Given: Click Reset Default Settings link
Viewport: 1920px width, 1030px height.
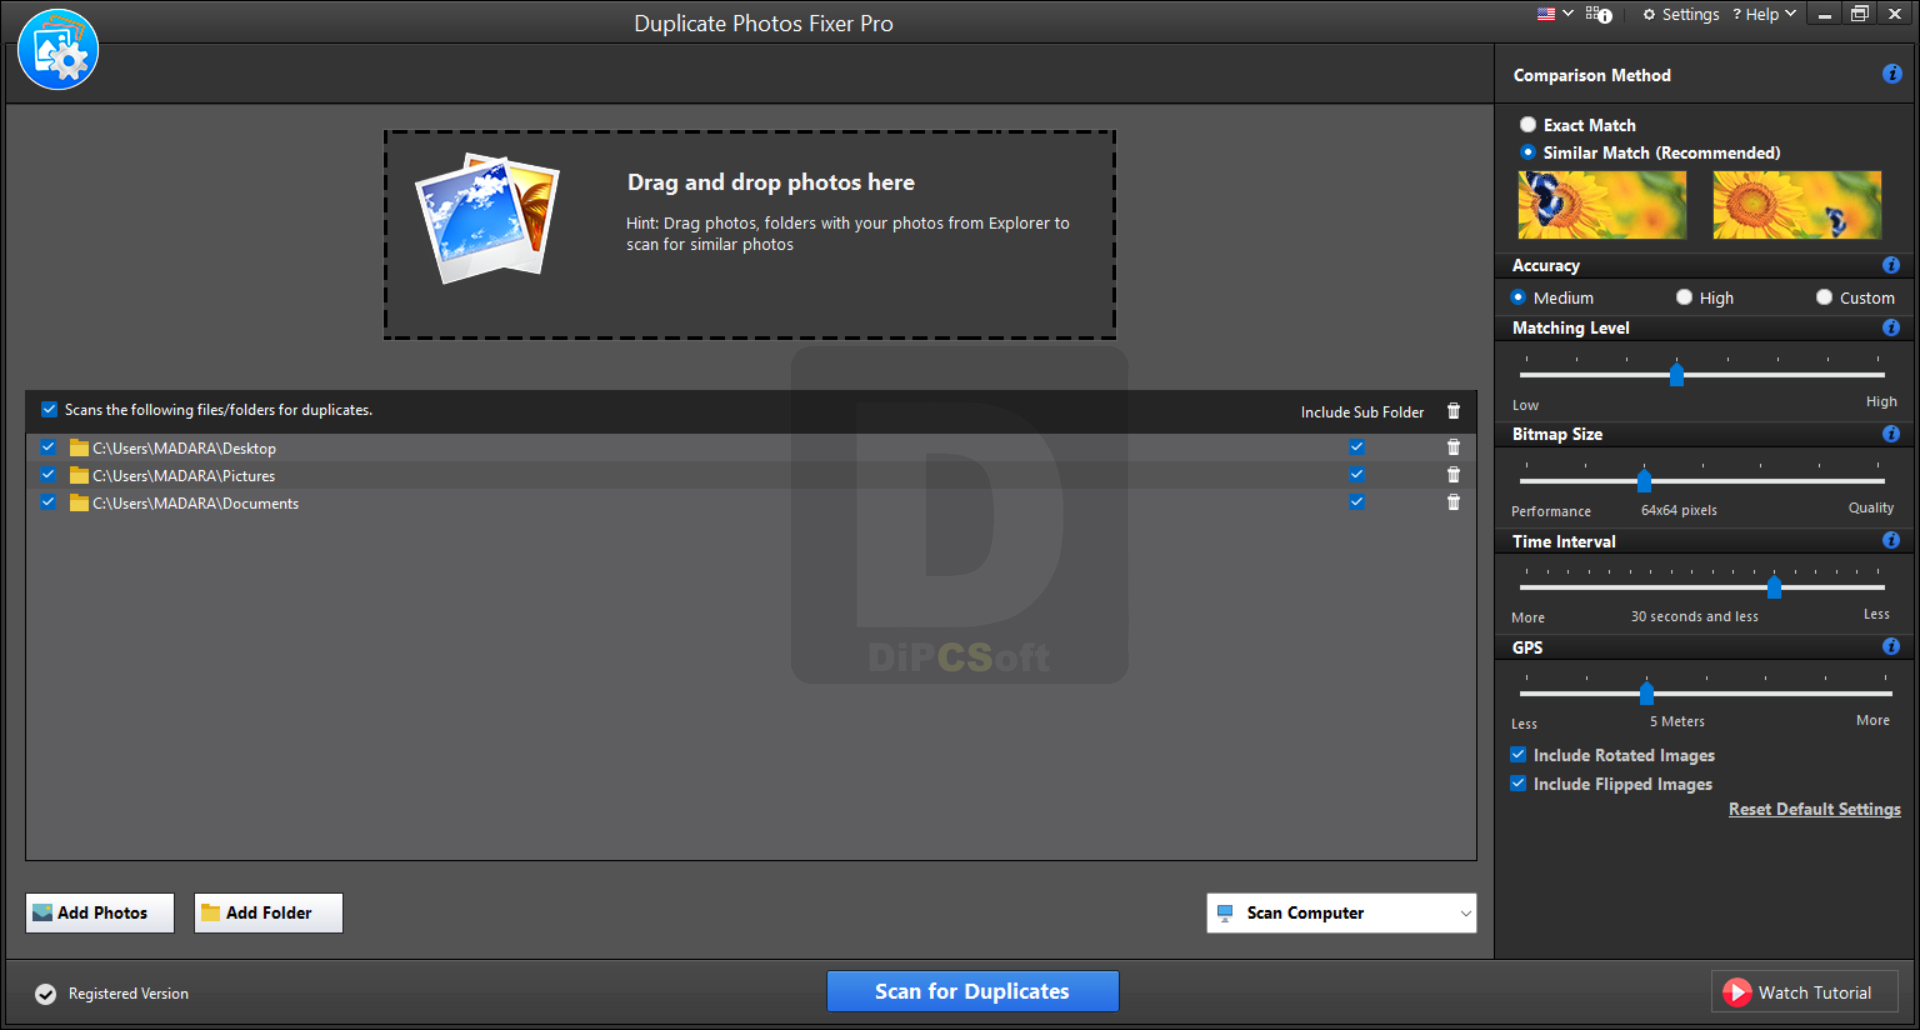Looking at the screenshot, I should click(1815, 809).
